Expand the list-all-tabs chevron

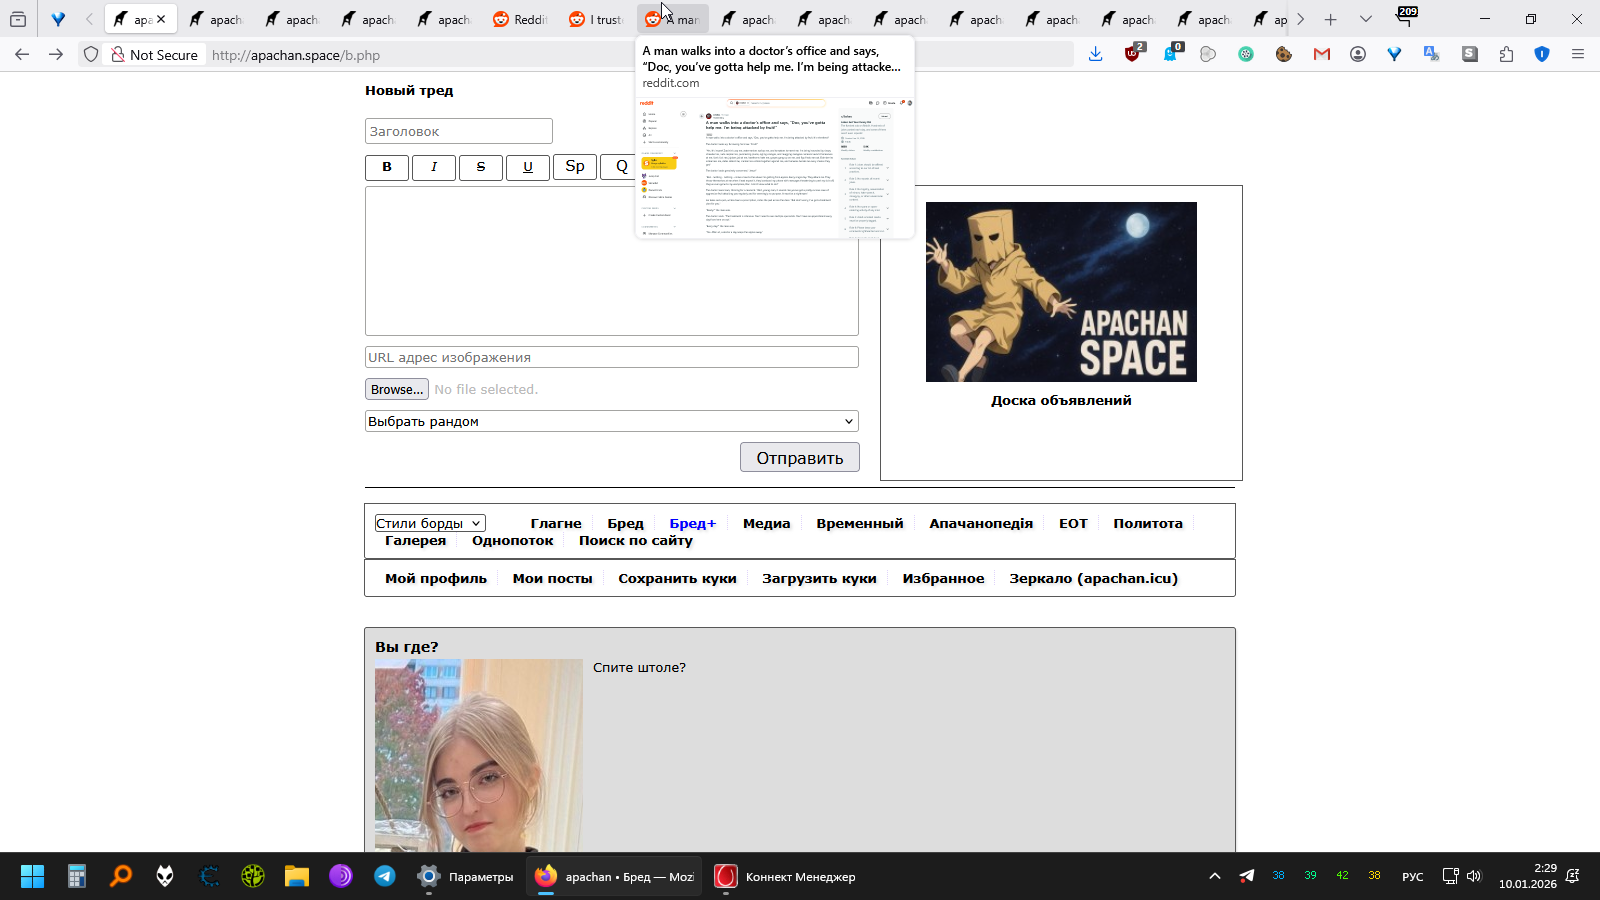click(1365, 19)
